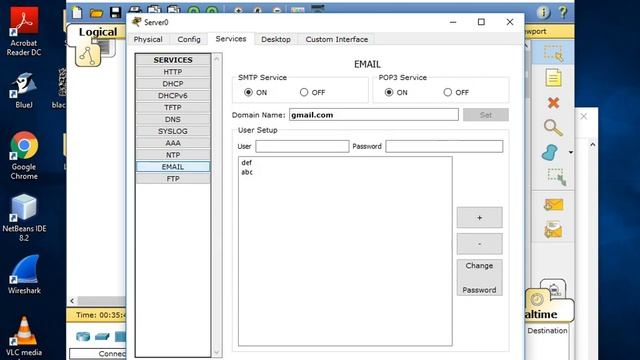This screenshot has width=640, height=360.
Task: Open BlueJ desktop shortcut
Action: tap(24, 90)
